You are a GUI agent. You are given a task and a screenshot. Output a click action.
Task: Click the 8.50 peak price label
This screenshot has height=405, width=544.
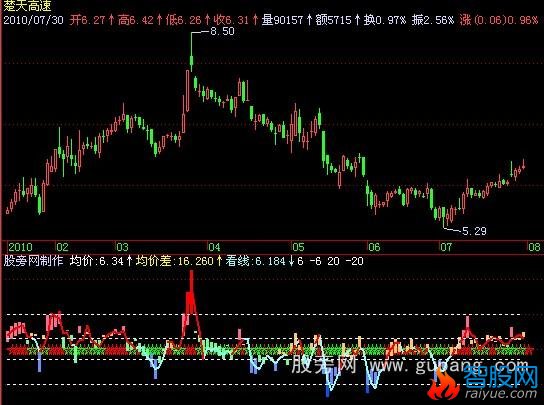[222, 31]
